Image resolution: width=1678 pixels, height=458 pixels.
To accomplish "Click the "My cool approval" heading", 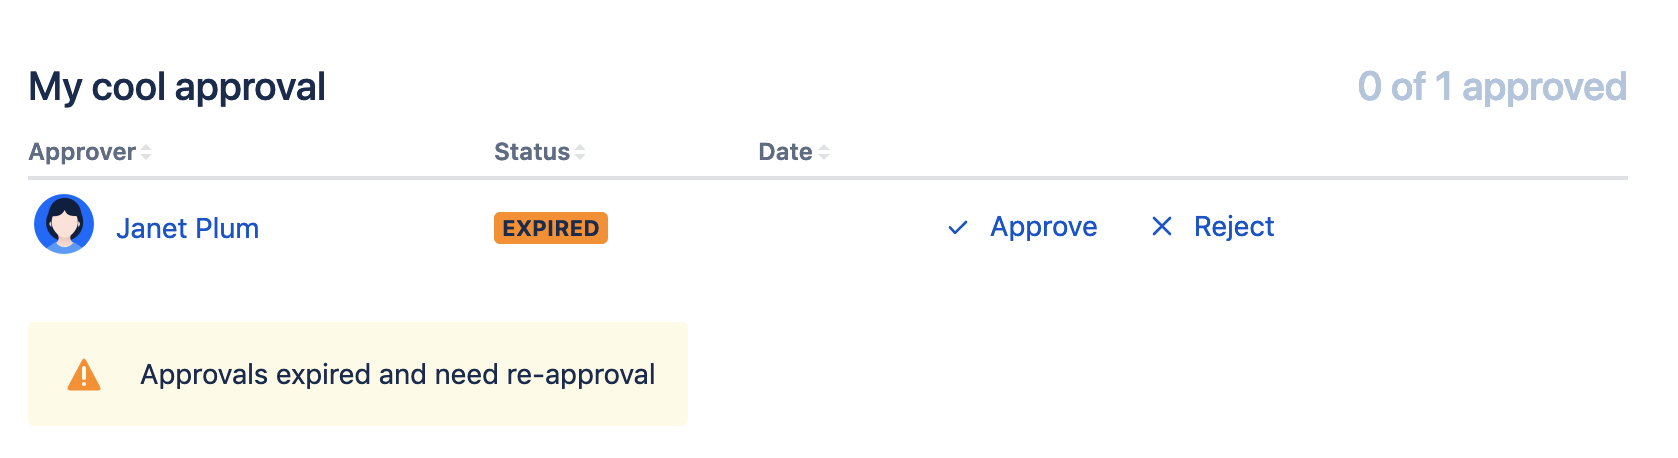I will click(177, 87).
